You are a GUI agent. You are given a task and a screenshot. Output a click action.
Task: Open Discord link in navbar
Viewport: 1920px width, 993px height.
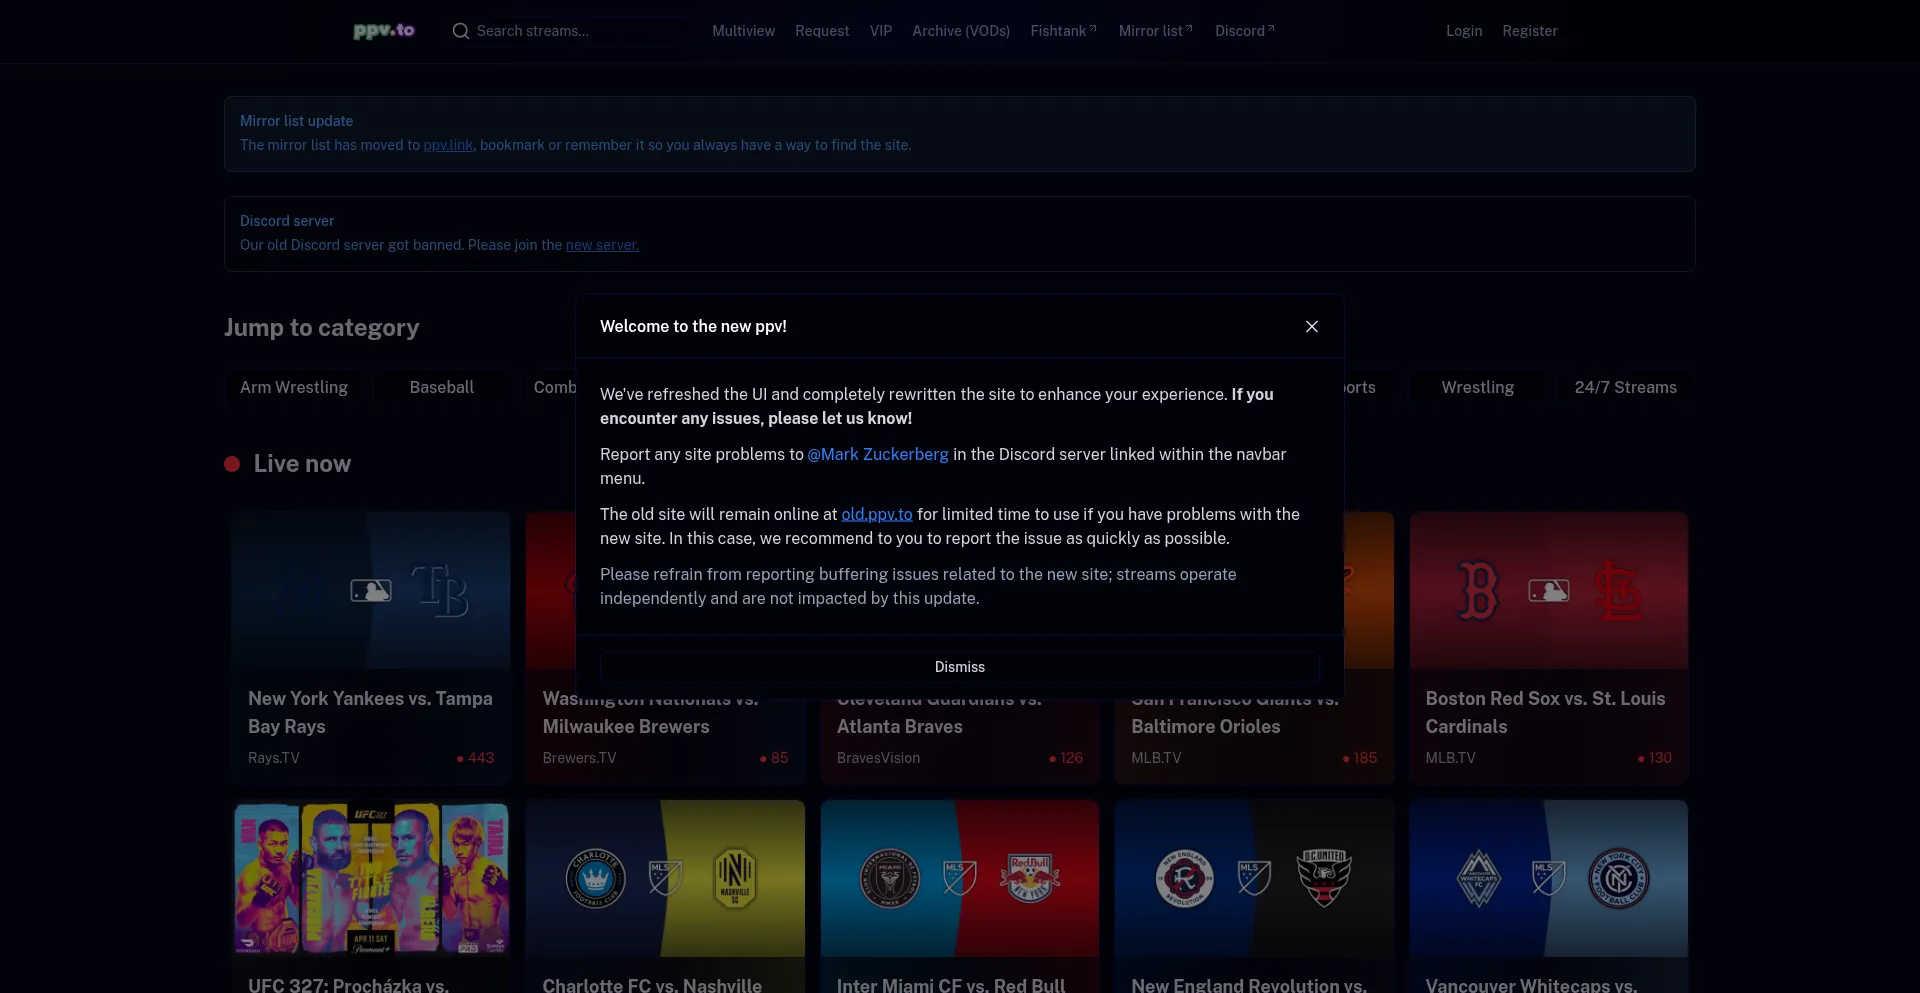[x=1245, y=31]
